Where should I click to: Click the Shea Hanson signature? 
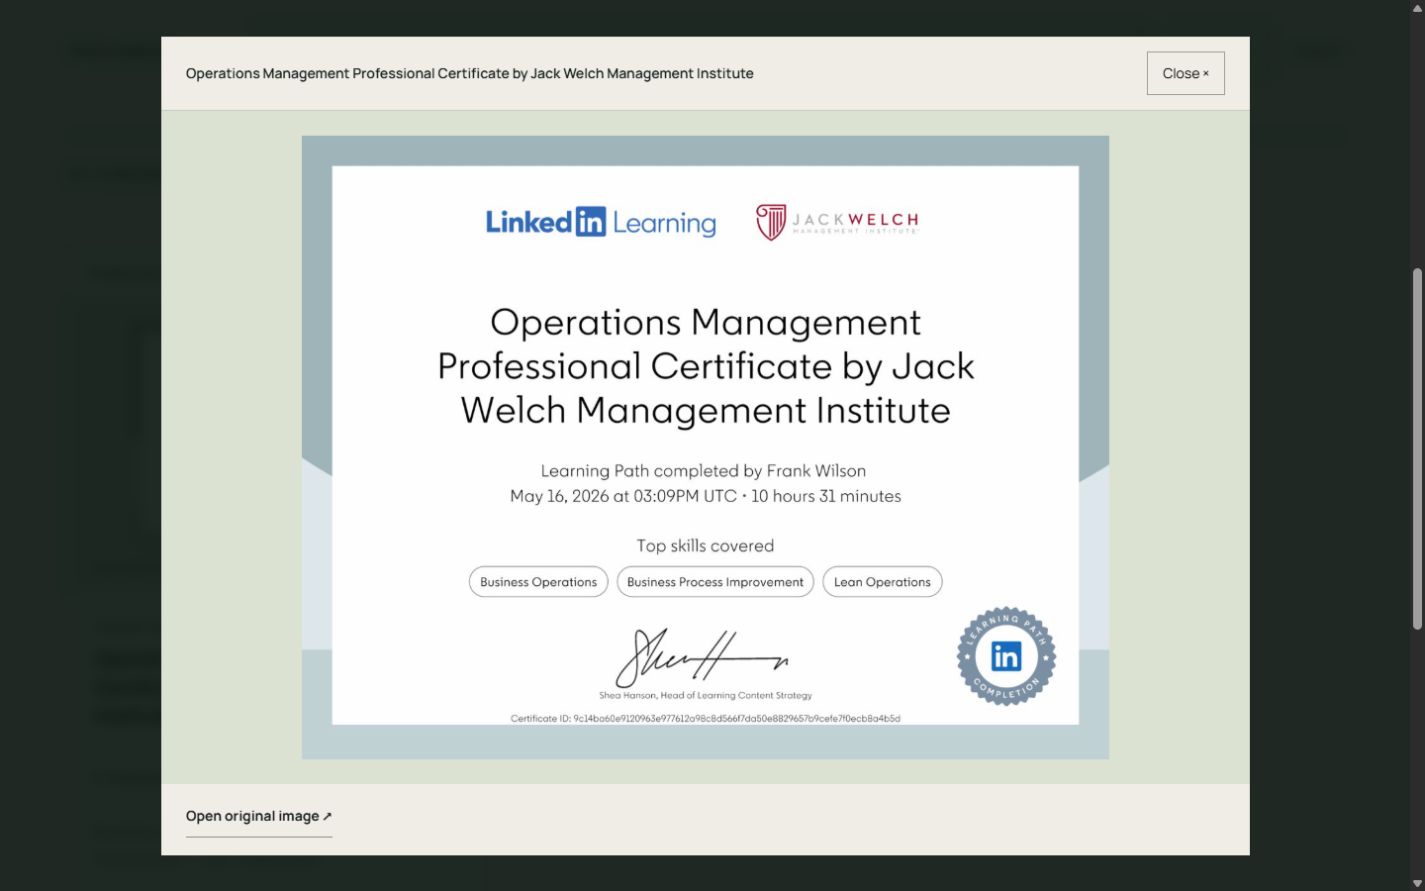click(700, 658)
